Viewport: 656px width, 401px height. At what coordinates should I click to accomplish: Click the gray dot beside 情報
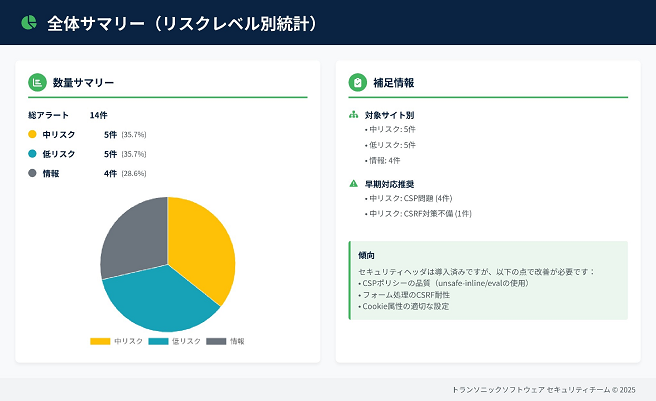pyautogui.click(x=32, y=173)
